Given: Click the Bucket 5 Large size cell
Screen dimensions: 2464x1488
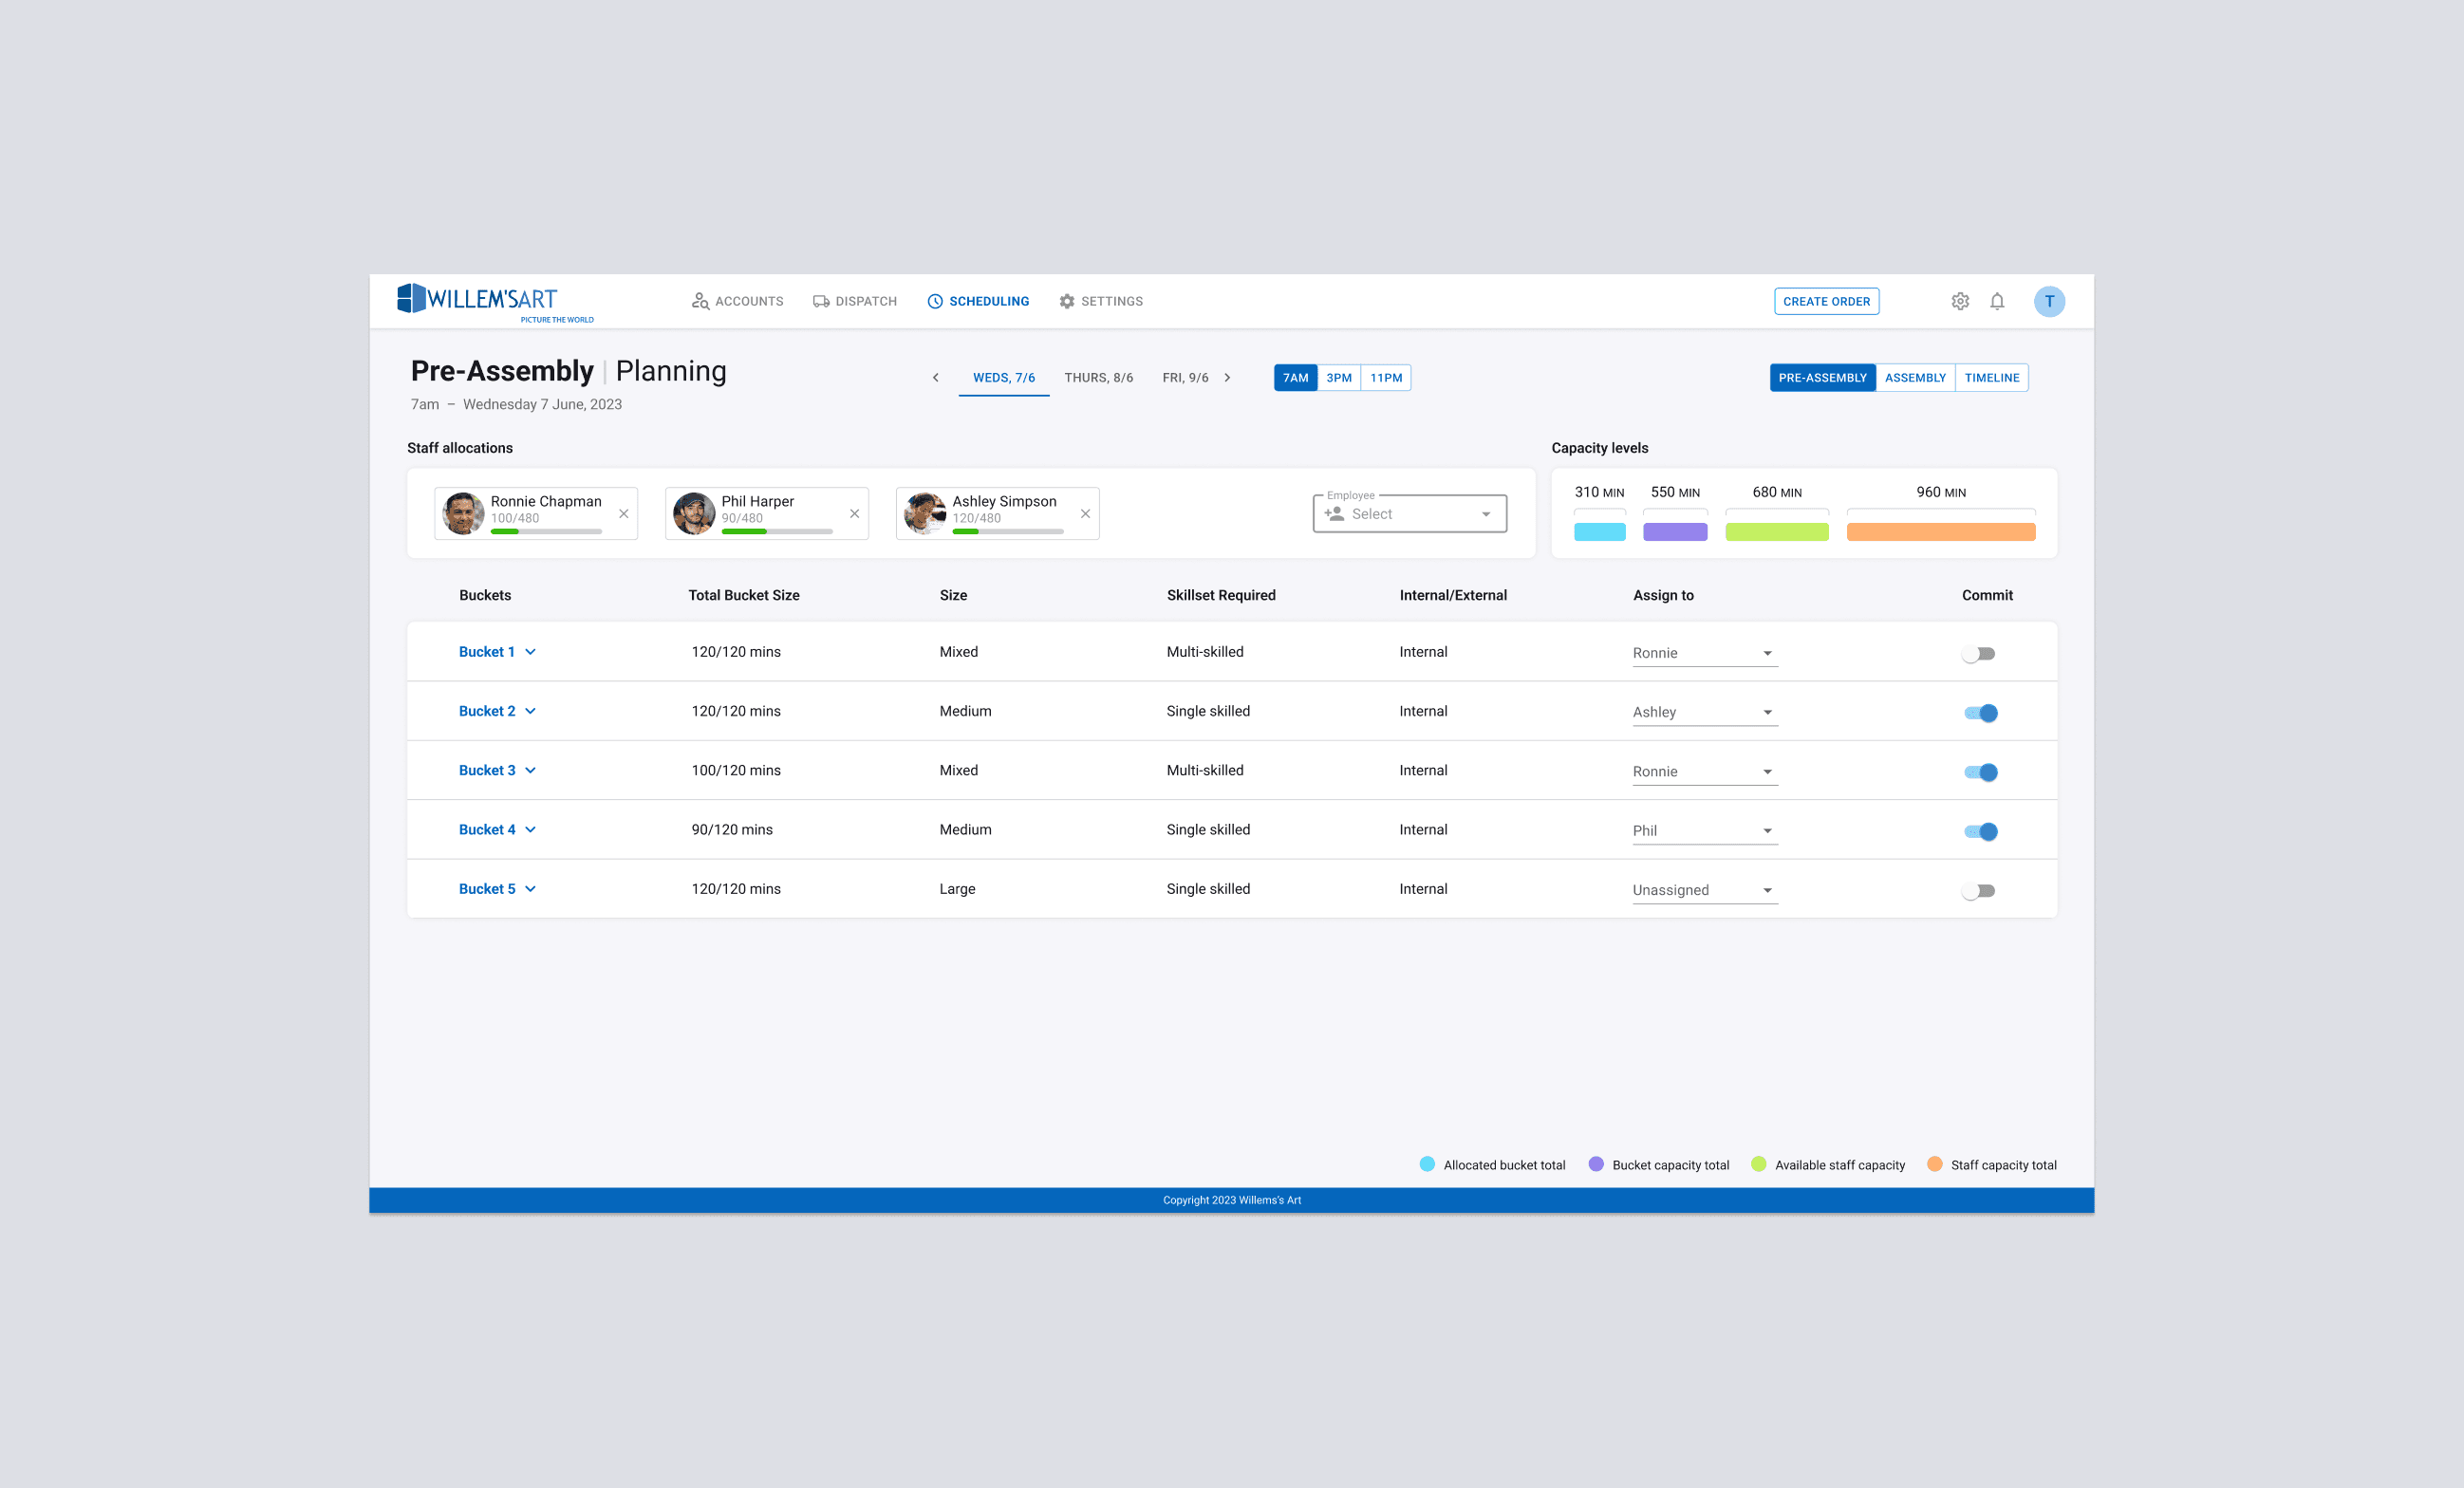Looking at the screenshot, I should pyautogui.click(x=957, y=889).
